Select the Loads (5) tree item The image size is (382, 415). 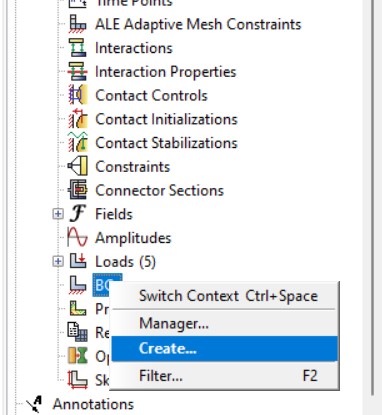125,262
